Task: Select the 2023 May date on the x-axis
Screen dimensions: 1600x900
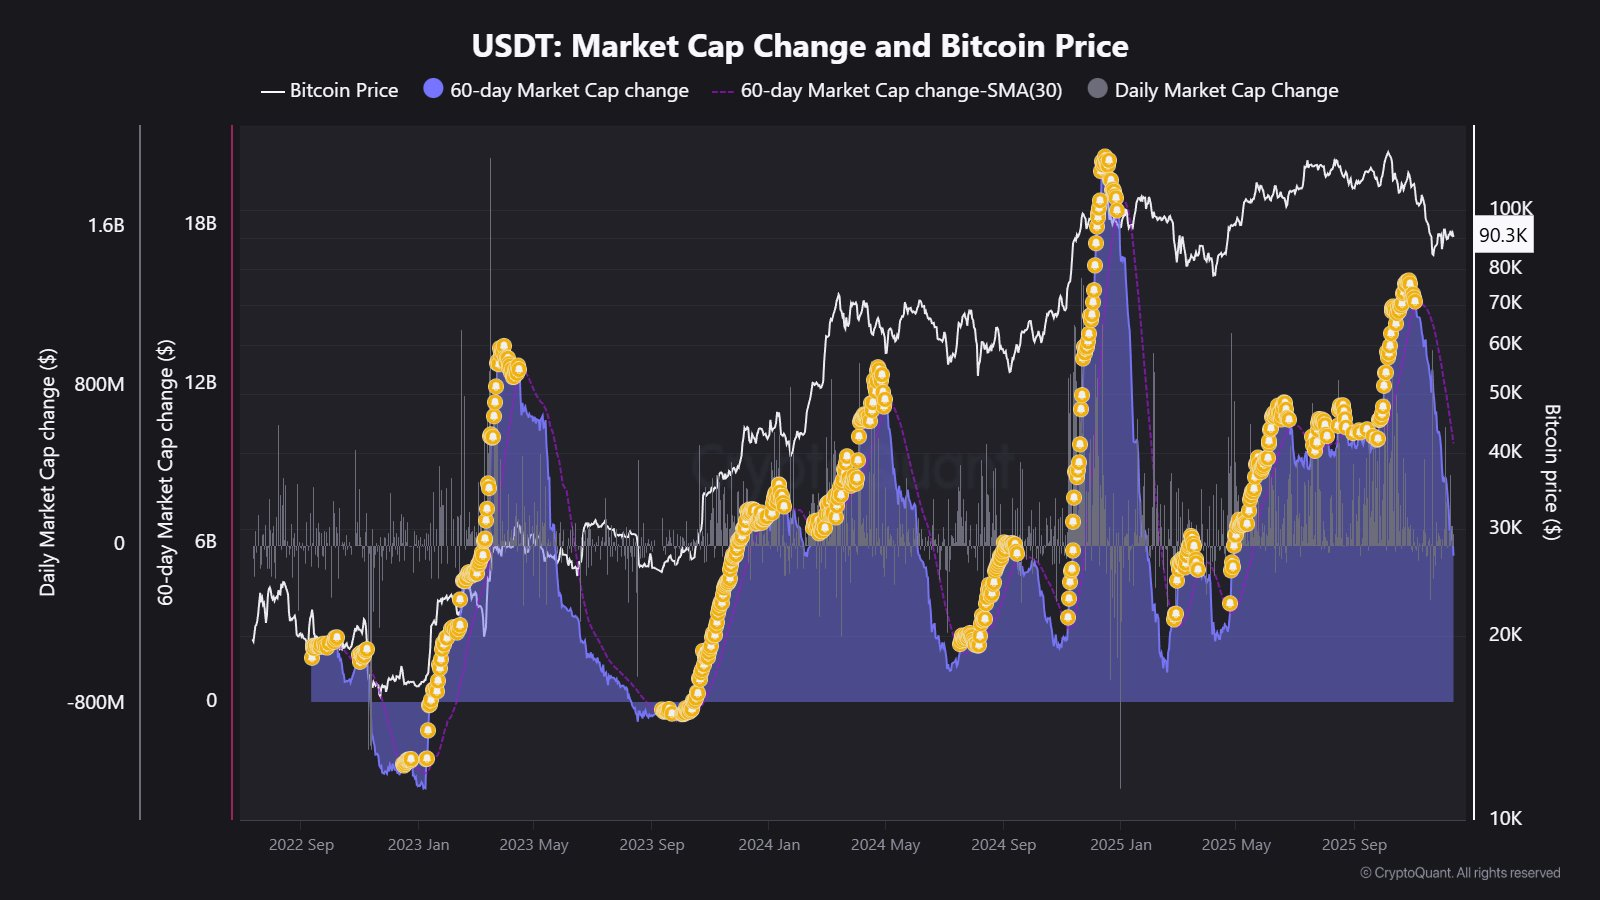Action: tap(533, 845)
